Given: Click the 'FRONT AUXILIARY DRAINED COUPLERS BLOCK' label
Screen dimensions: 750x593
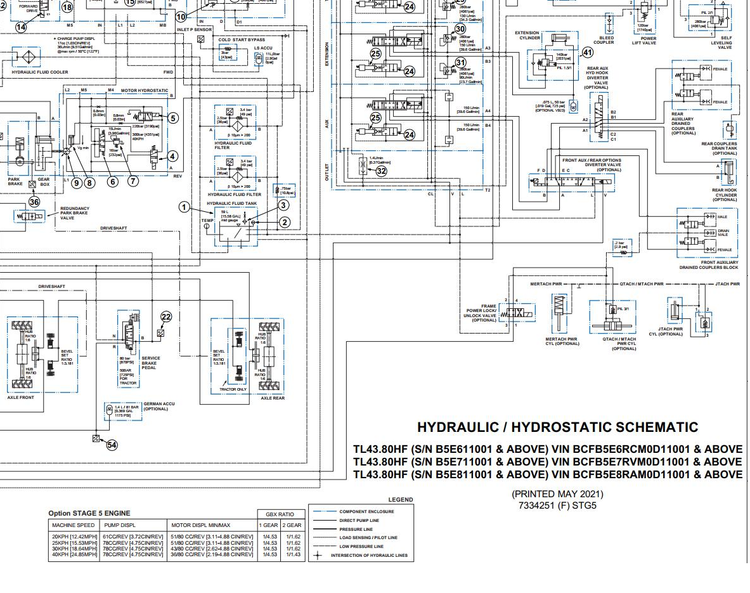Looking at the screenshot, I should coord(709,265).
